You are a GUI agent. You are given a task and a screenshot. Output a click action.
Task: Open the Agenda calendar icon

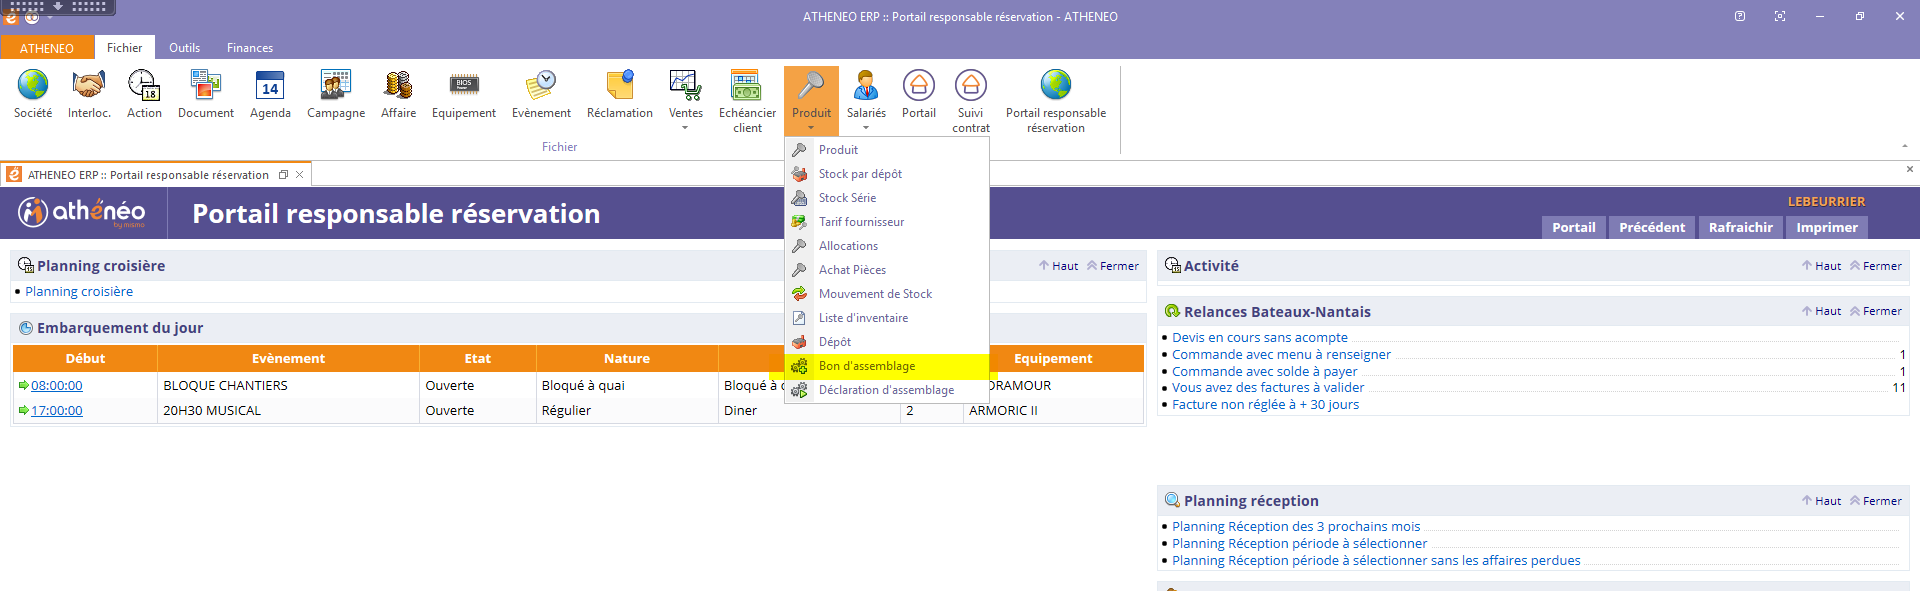pos(270,95)
